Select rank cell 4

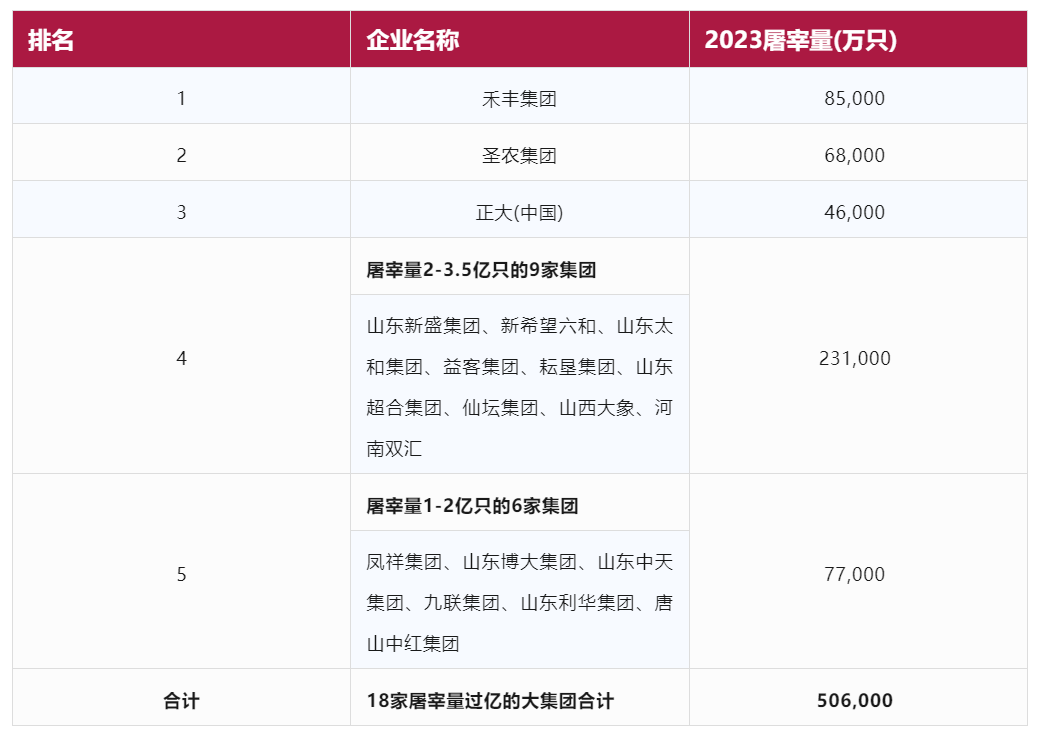(181, 356)
